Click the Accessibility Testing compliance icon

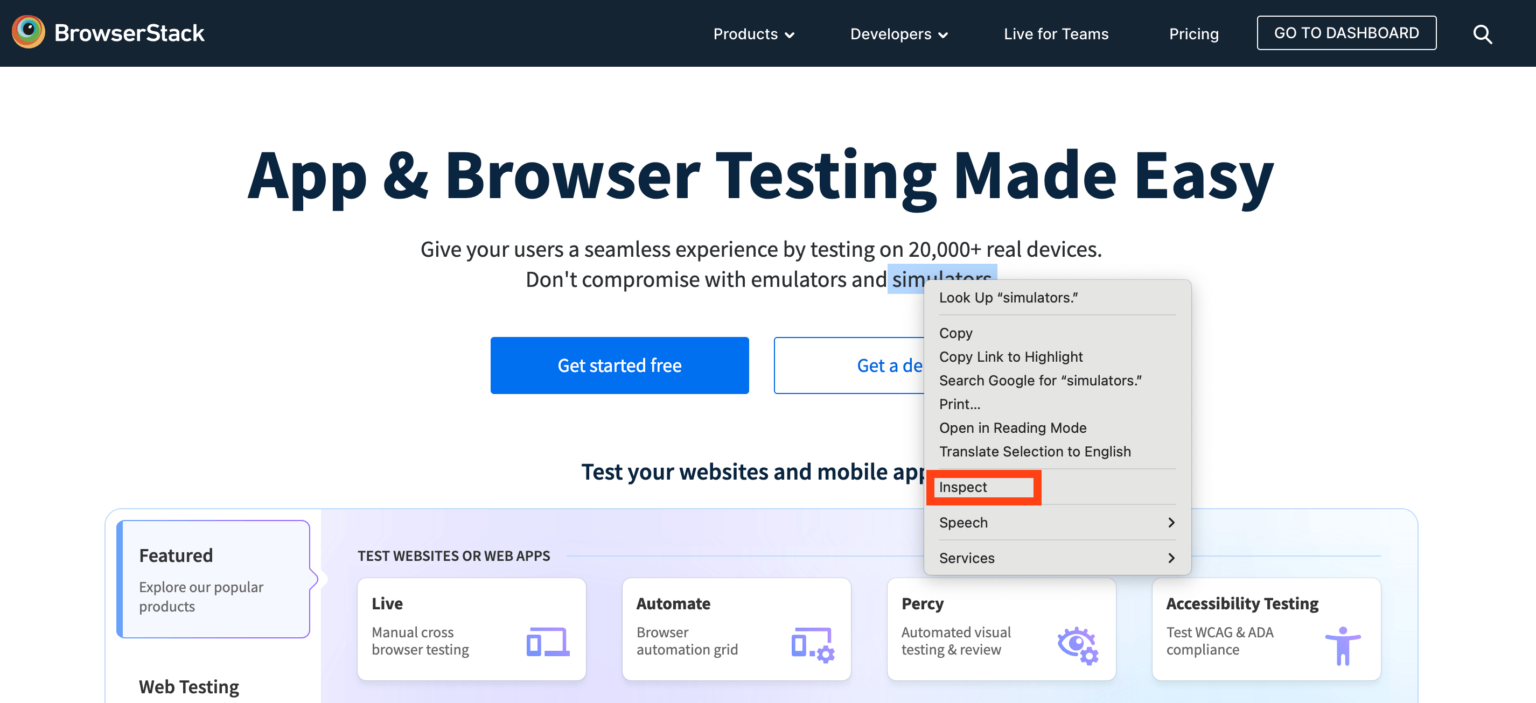click(1344, 645)
